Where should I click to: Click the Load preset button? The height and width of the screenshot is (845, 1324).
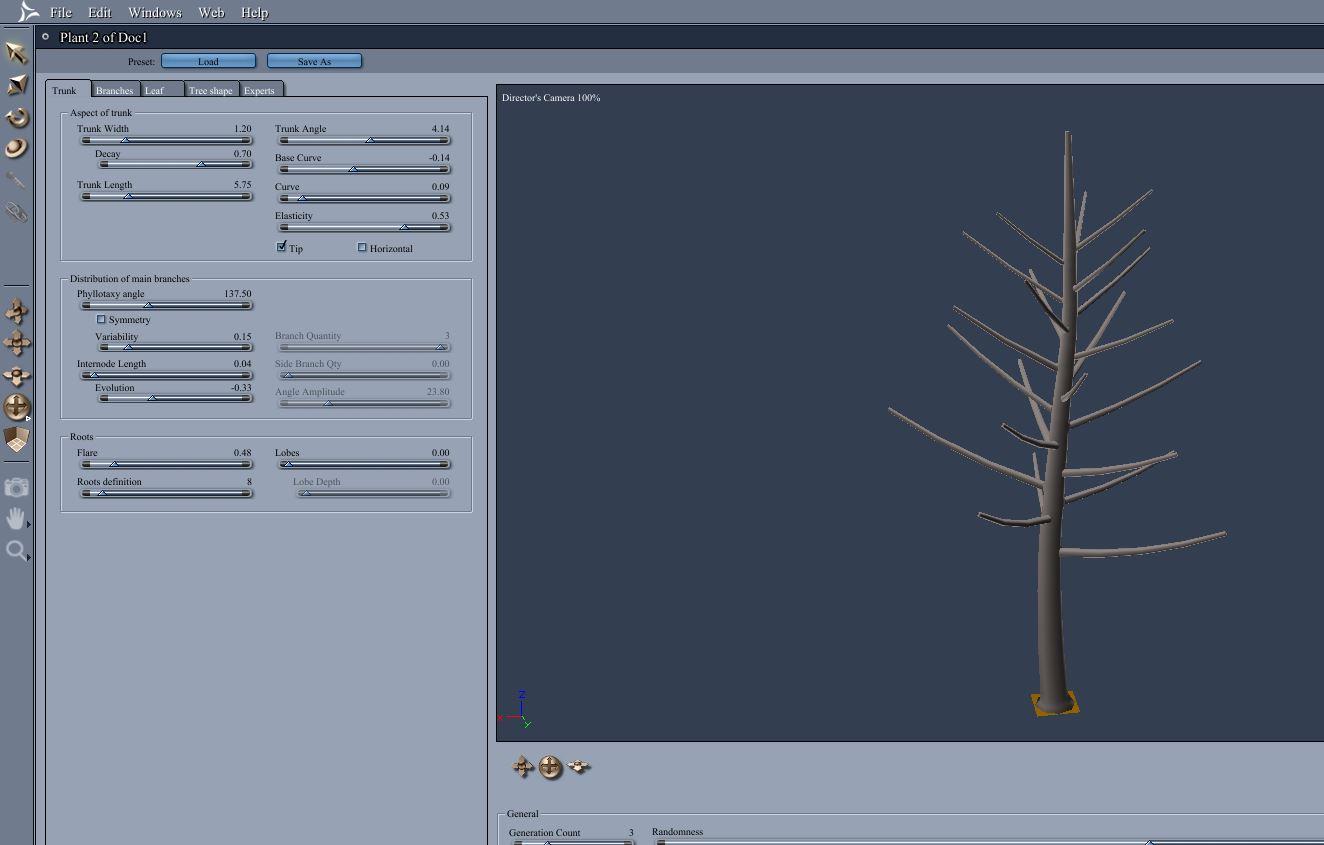[208, 61]
